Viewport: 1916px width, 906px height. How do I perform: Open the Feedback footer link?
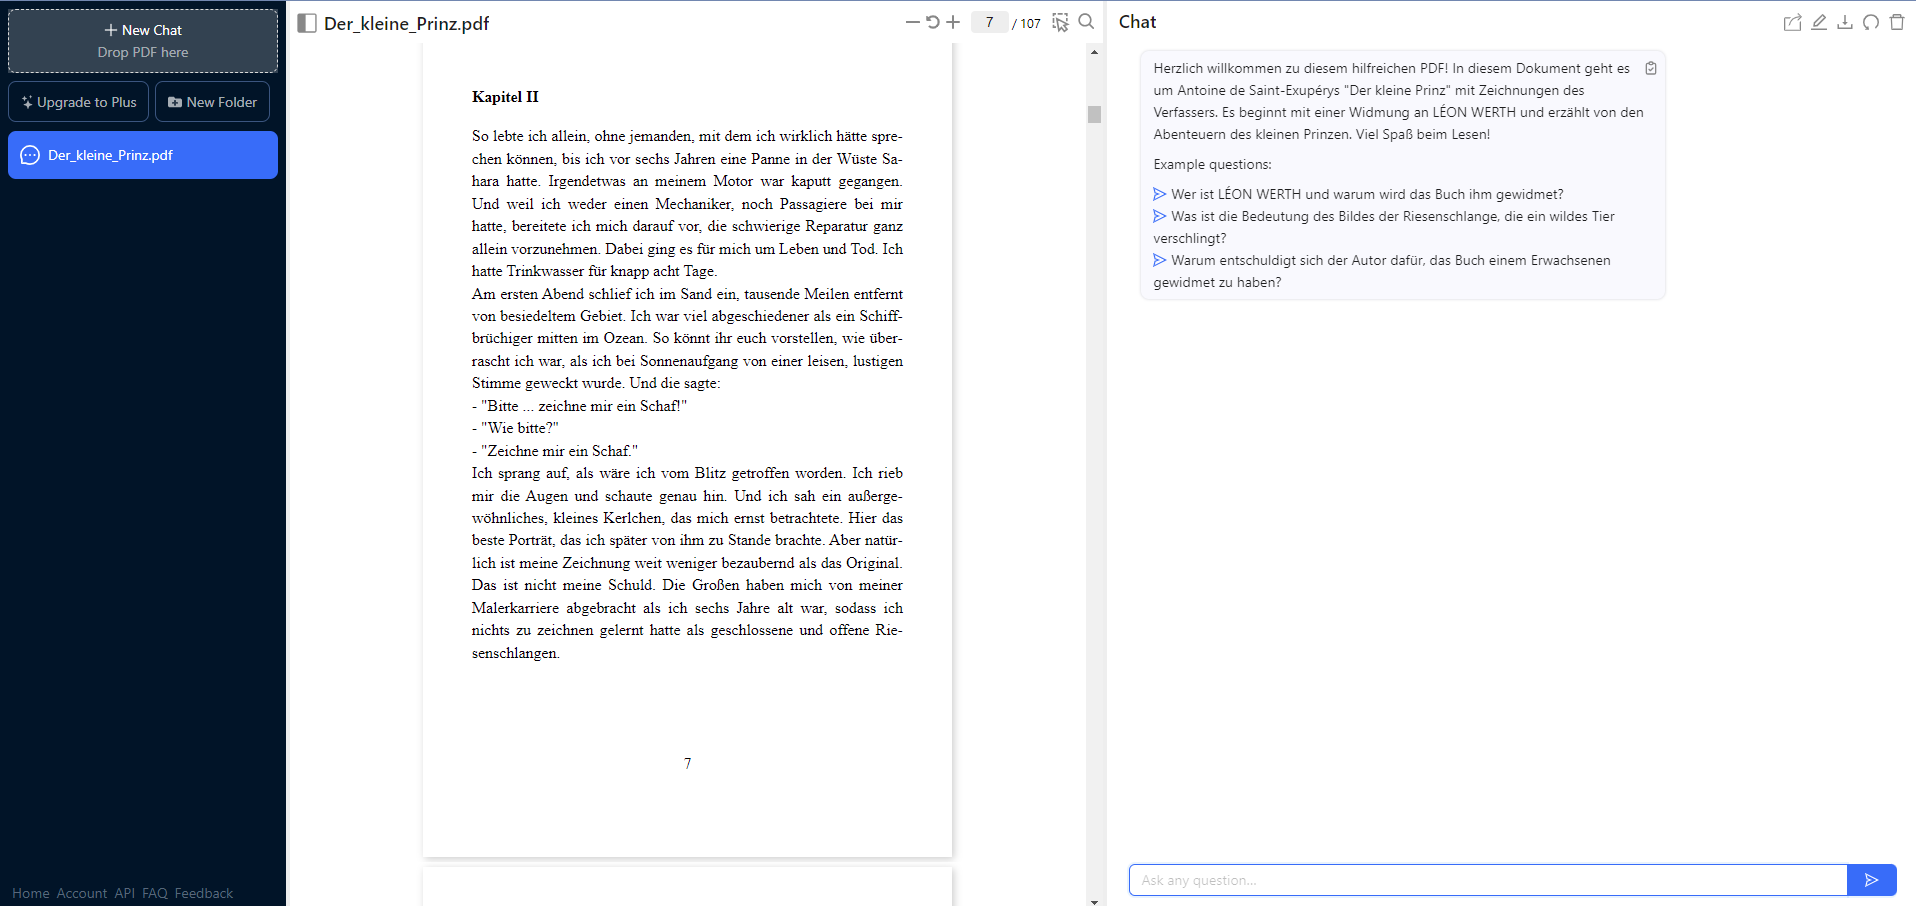click(x=204, y=893)
